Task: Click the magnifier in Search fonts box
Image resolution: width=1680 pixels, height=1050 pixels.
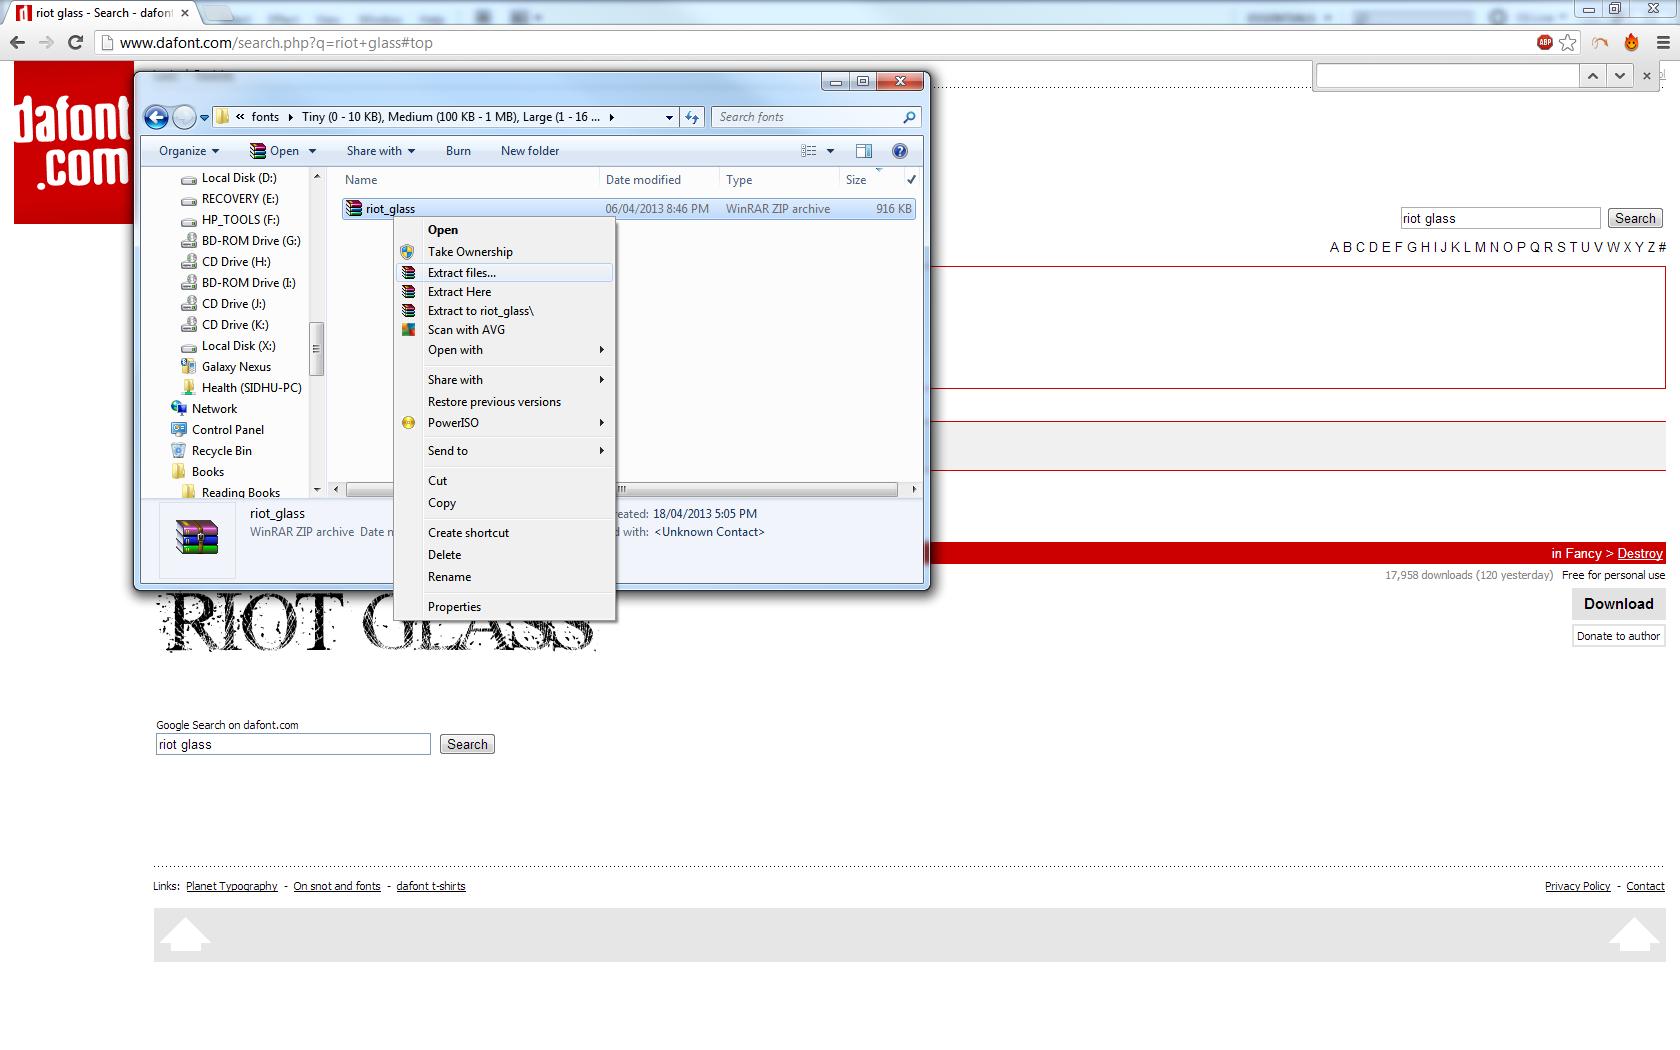Action: [x=909, y=117]
